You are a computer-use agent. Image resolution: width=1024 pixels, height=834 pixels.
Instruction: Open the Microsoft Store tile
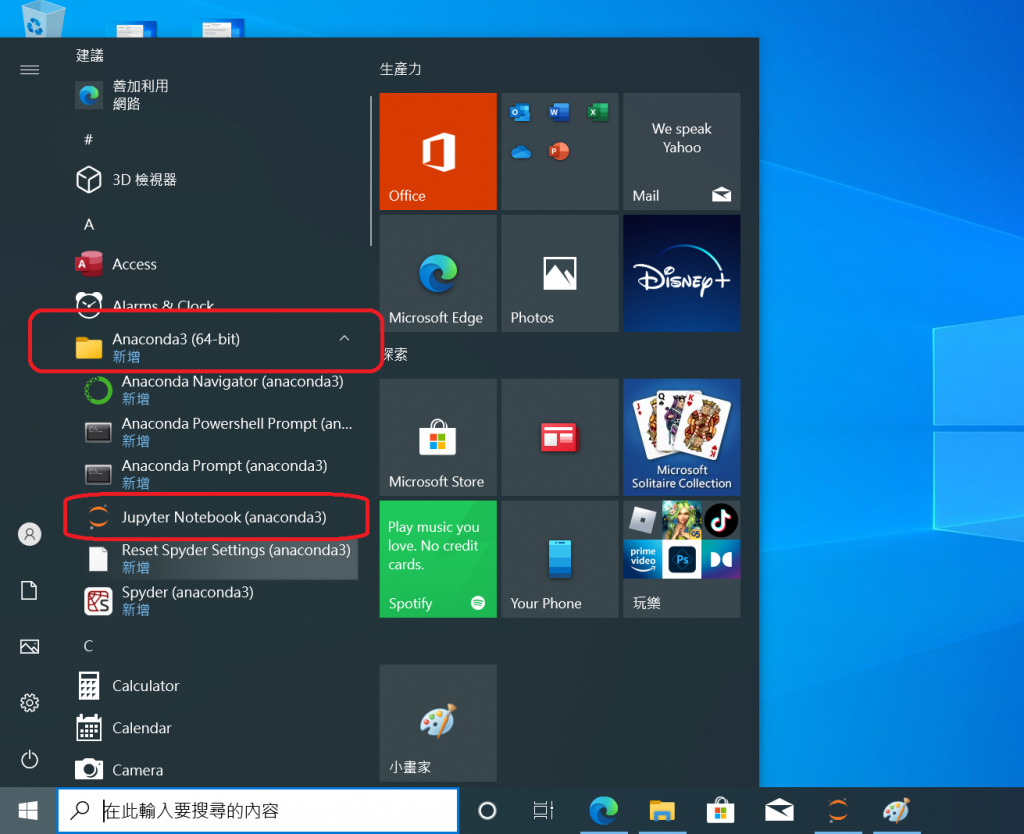[x=438, y=437]
